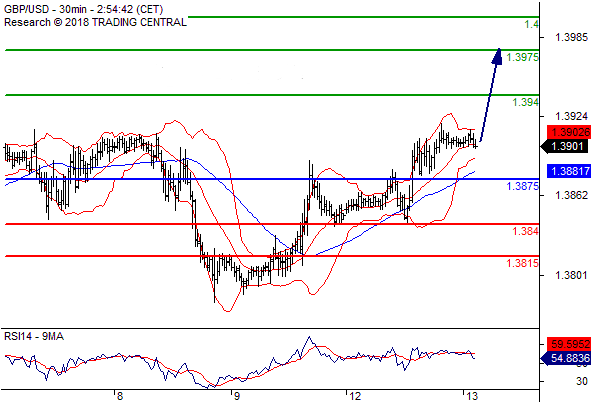Click date 9 on the time axis
The height and width of the screenshot is (403, 600).
(x=236, y=396)
